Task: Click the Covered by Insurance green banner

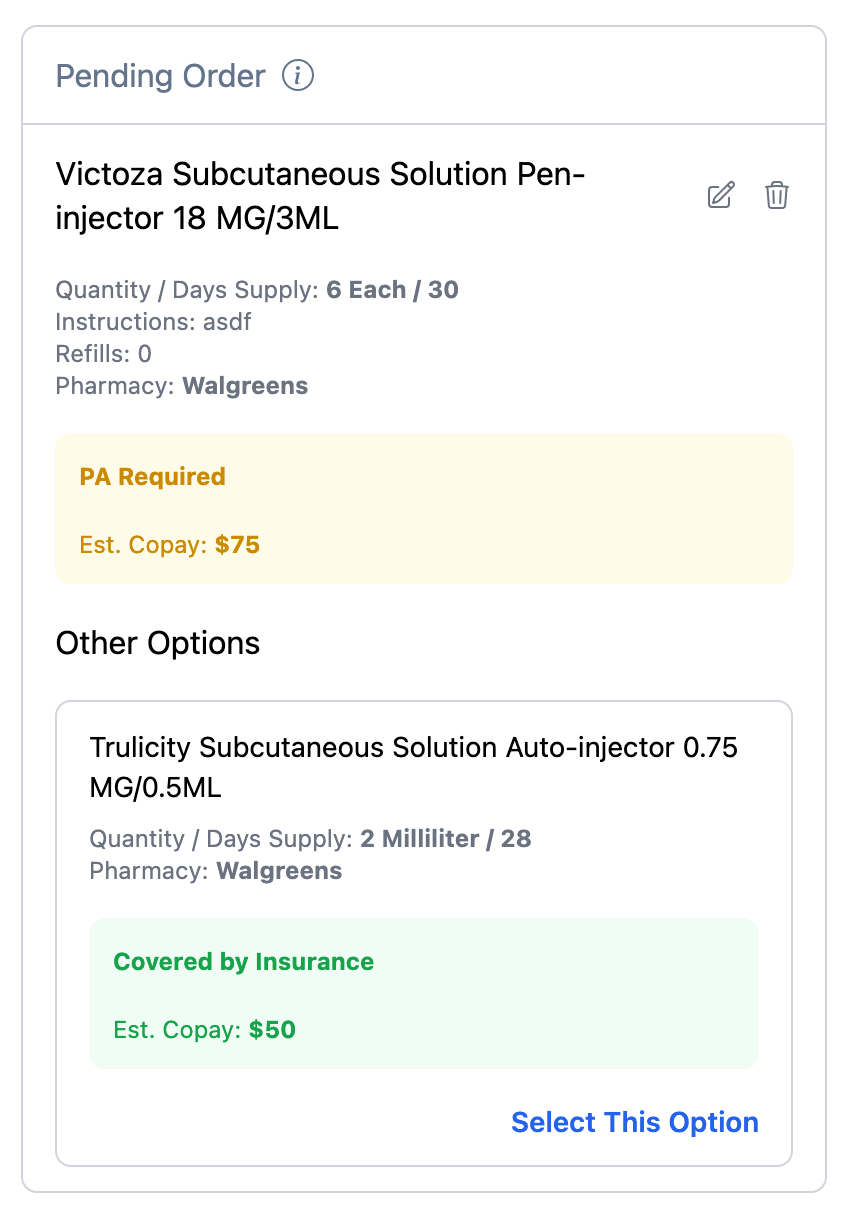Action: (x=424, y=993)
